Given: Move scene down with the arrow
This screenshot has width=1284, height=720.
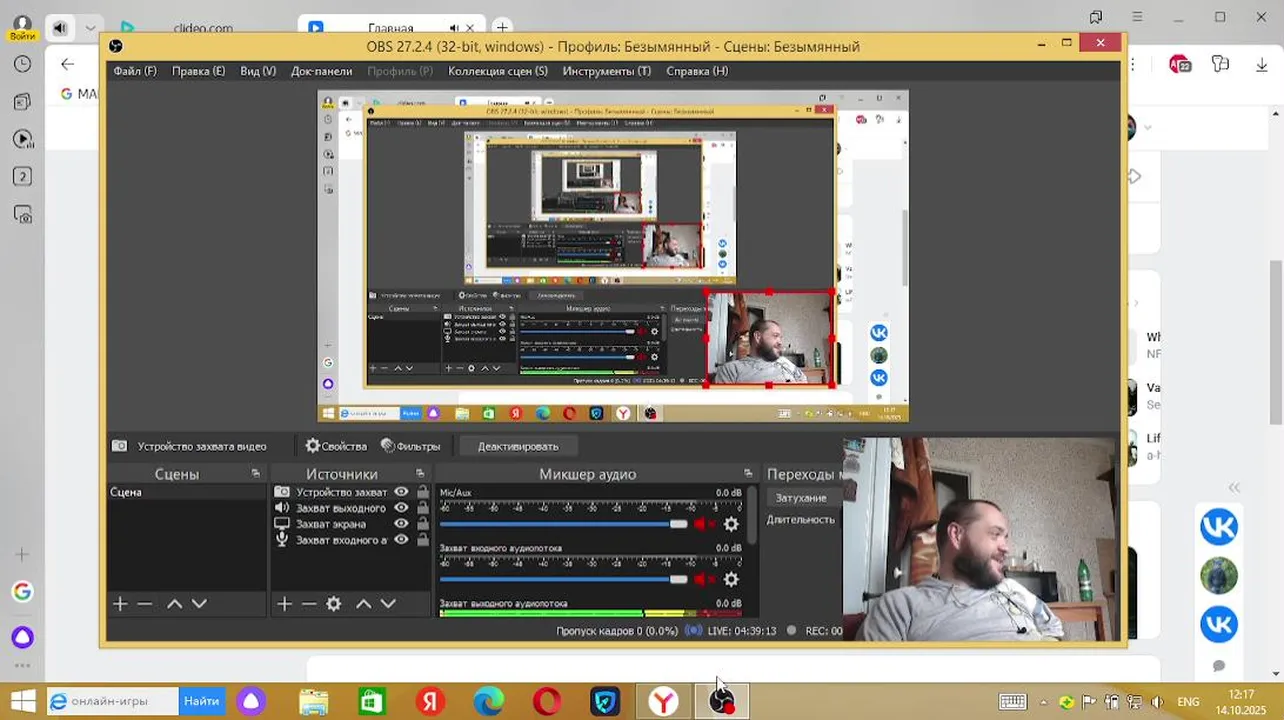Looking at the screenshot, I should 199,603.
